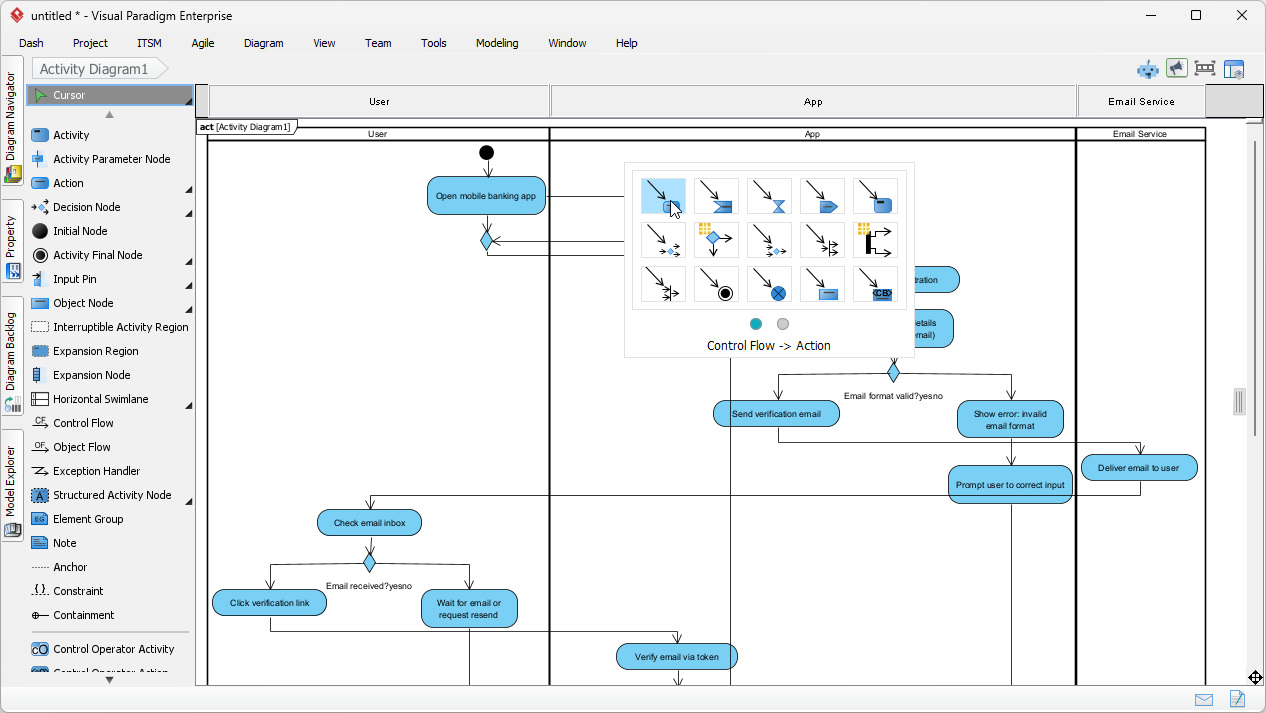The image size is (1266, 713).
Task: Open the Diagram menu
Action: (x=263, y=43)
